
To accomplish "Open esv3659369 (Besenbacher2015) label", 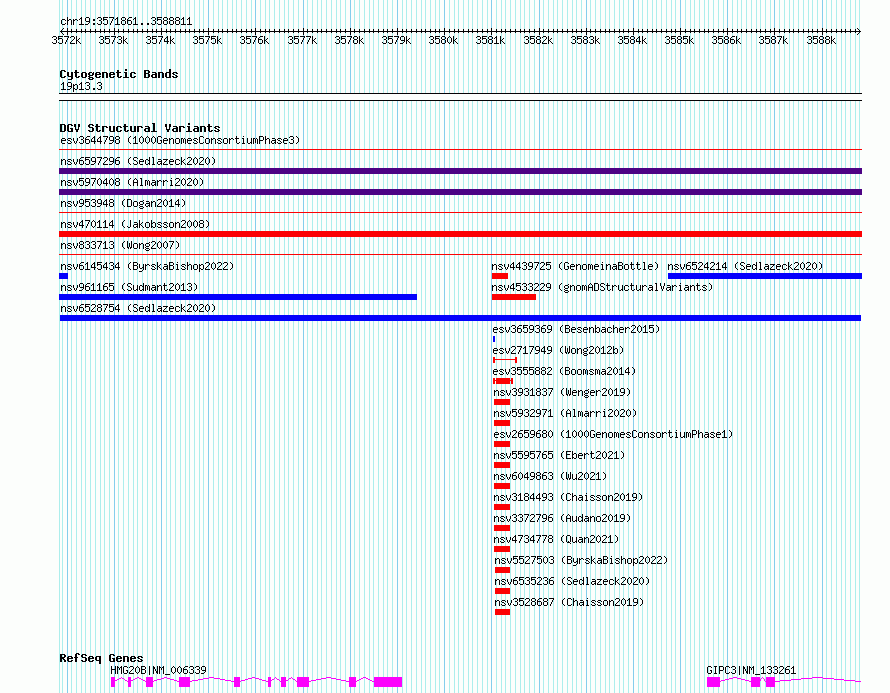I will [x=576, y=329].
